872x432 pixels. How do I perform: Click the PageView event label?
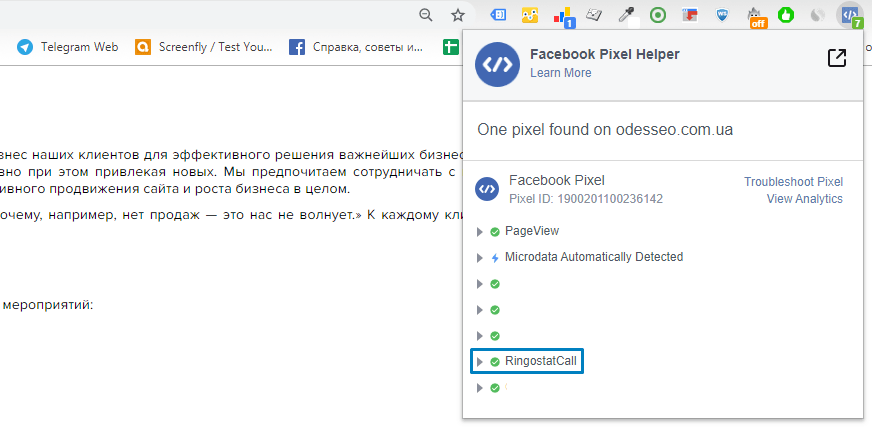[x=532, y=231]
